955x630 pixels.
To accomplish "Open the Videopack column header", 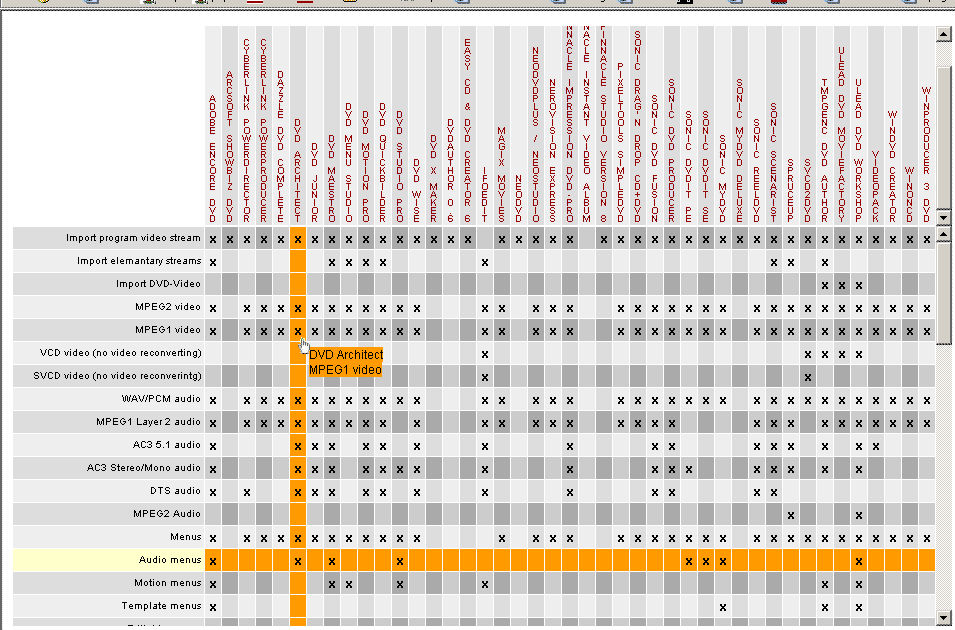I will [876, 187].
